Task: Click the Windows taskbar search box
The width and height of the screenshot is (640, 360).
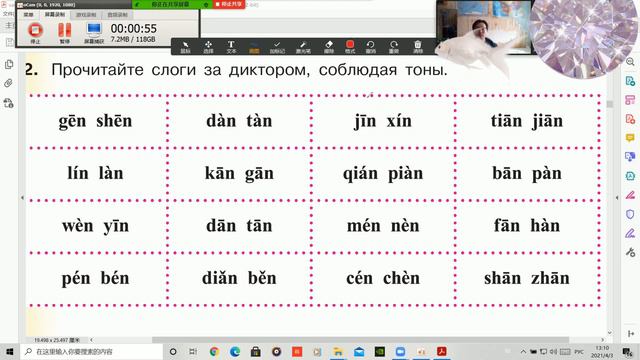Action: [91, 351]
